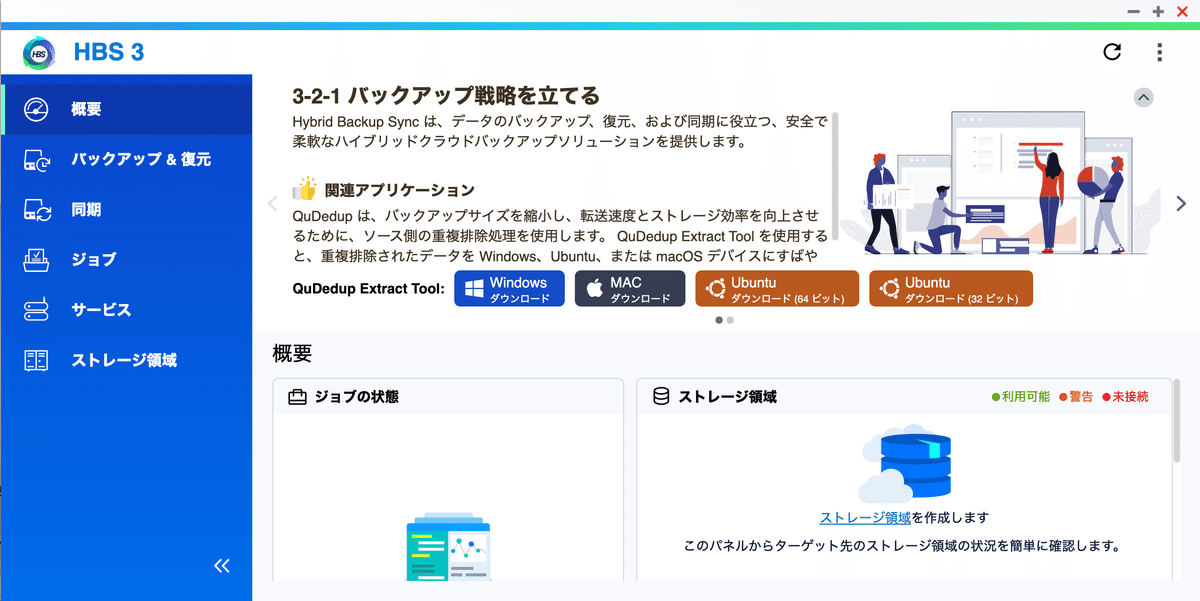
Task: Open バックアップ & 復元 section
Action: [127, 159]
